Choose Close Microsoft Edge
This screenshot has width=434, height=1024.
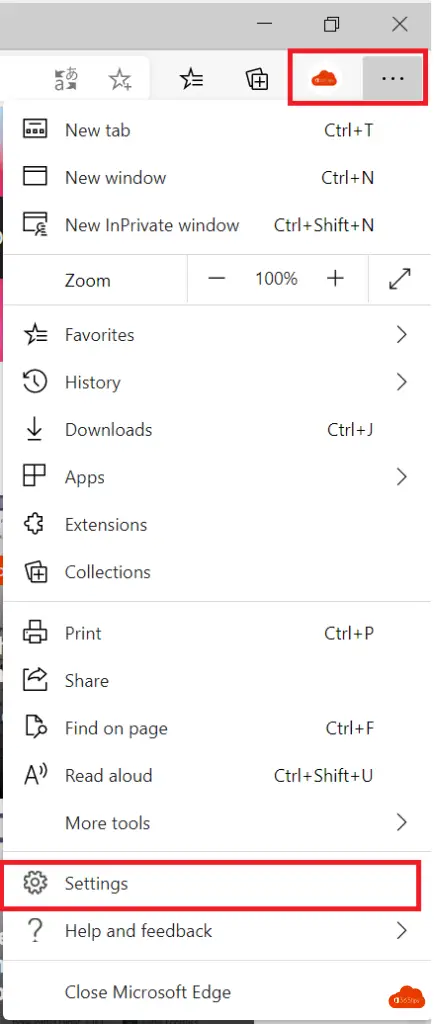coord(215,993)
